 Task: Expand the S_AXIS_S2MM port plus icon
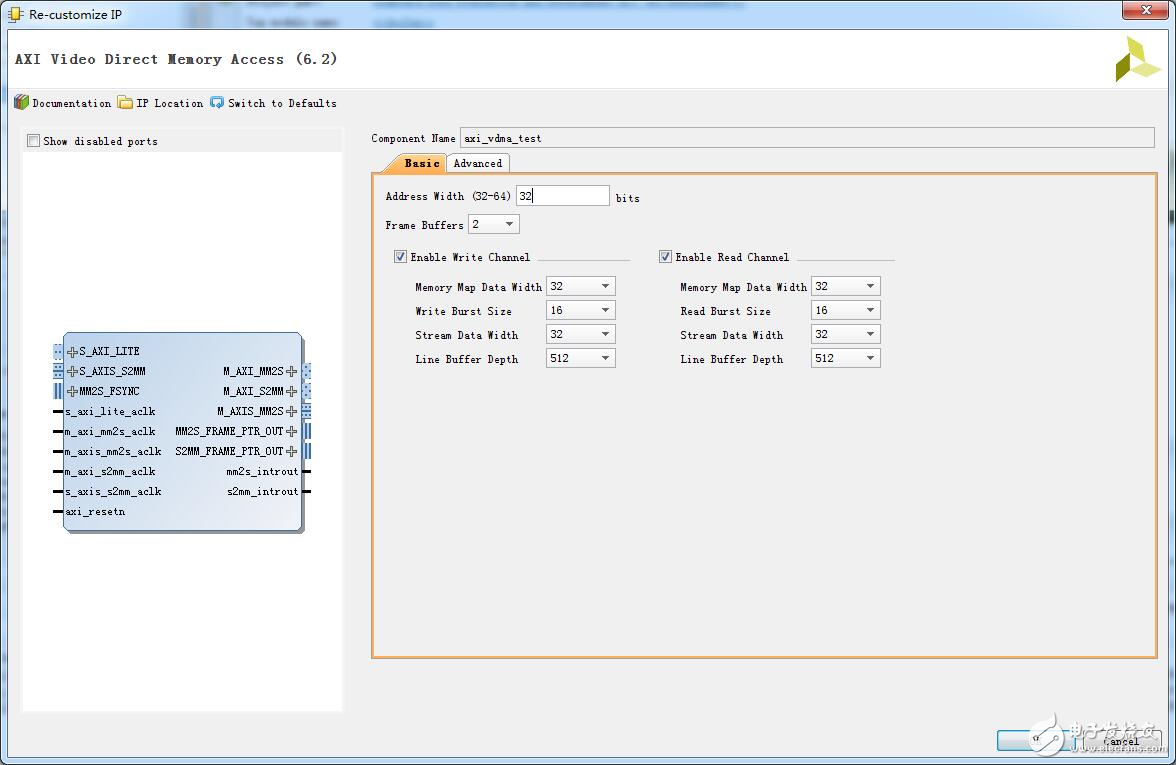(x=72, y=372)
